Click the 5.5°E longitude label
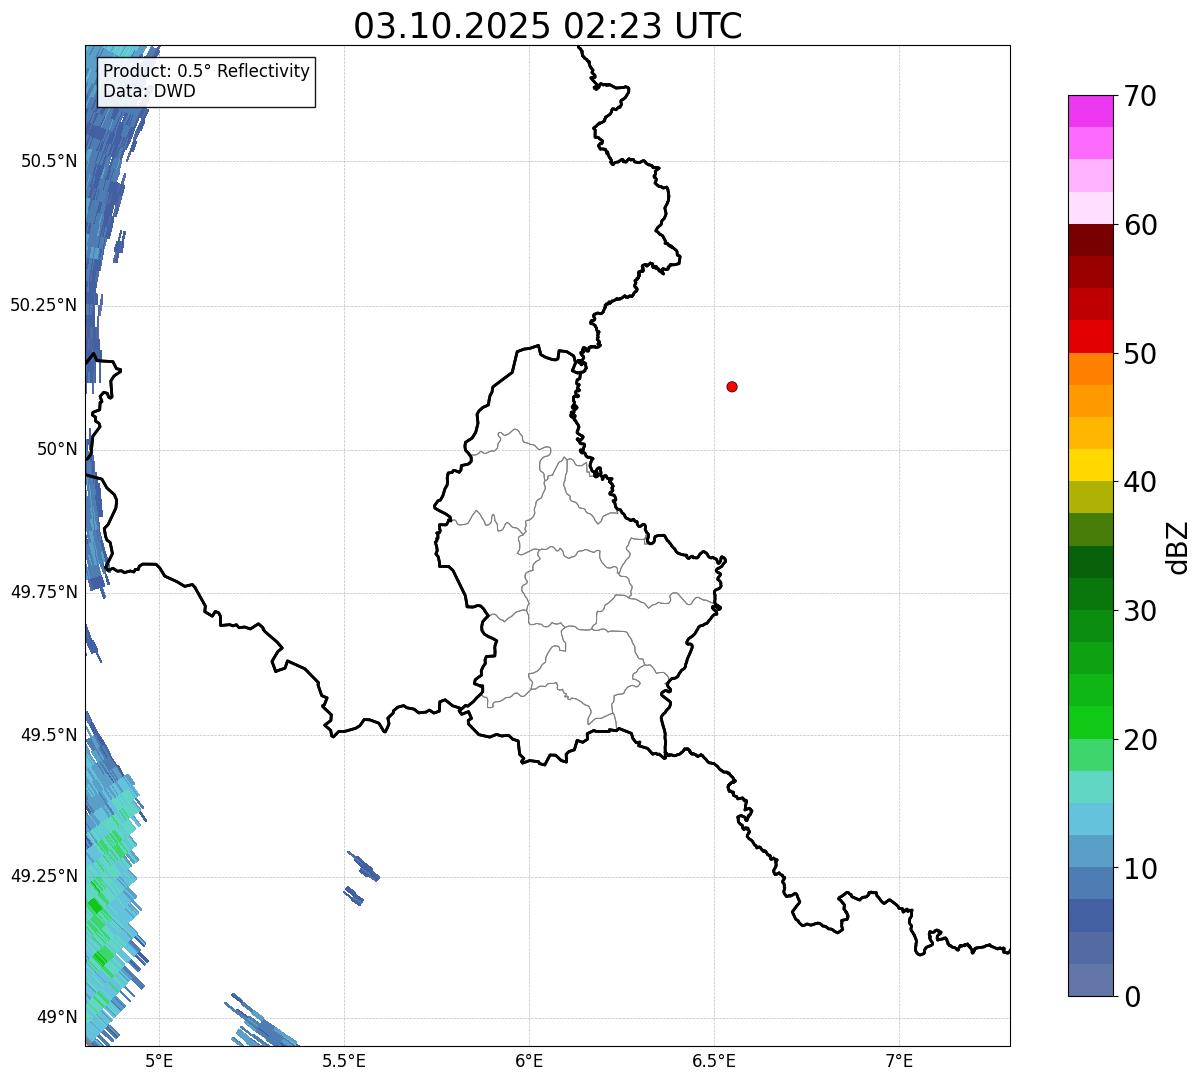 point(344,1060)
